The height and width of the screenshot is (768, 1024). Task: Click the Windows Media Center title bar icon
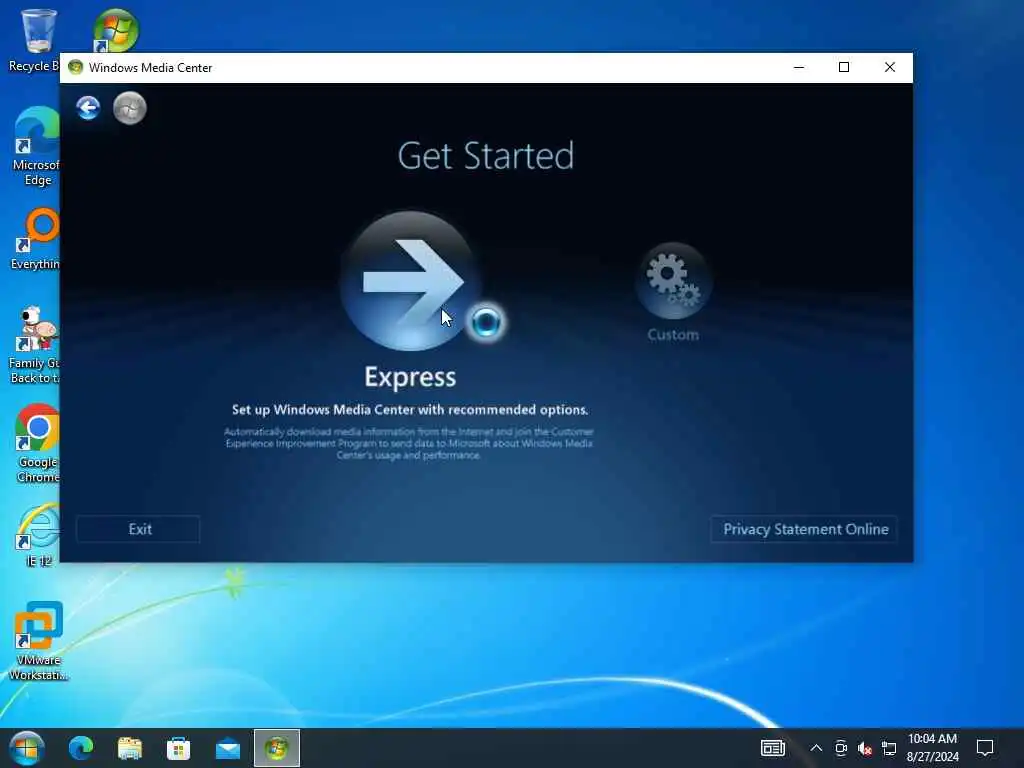(x=76, y=67)
